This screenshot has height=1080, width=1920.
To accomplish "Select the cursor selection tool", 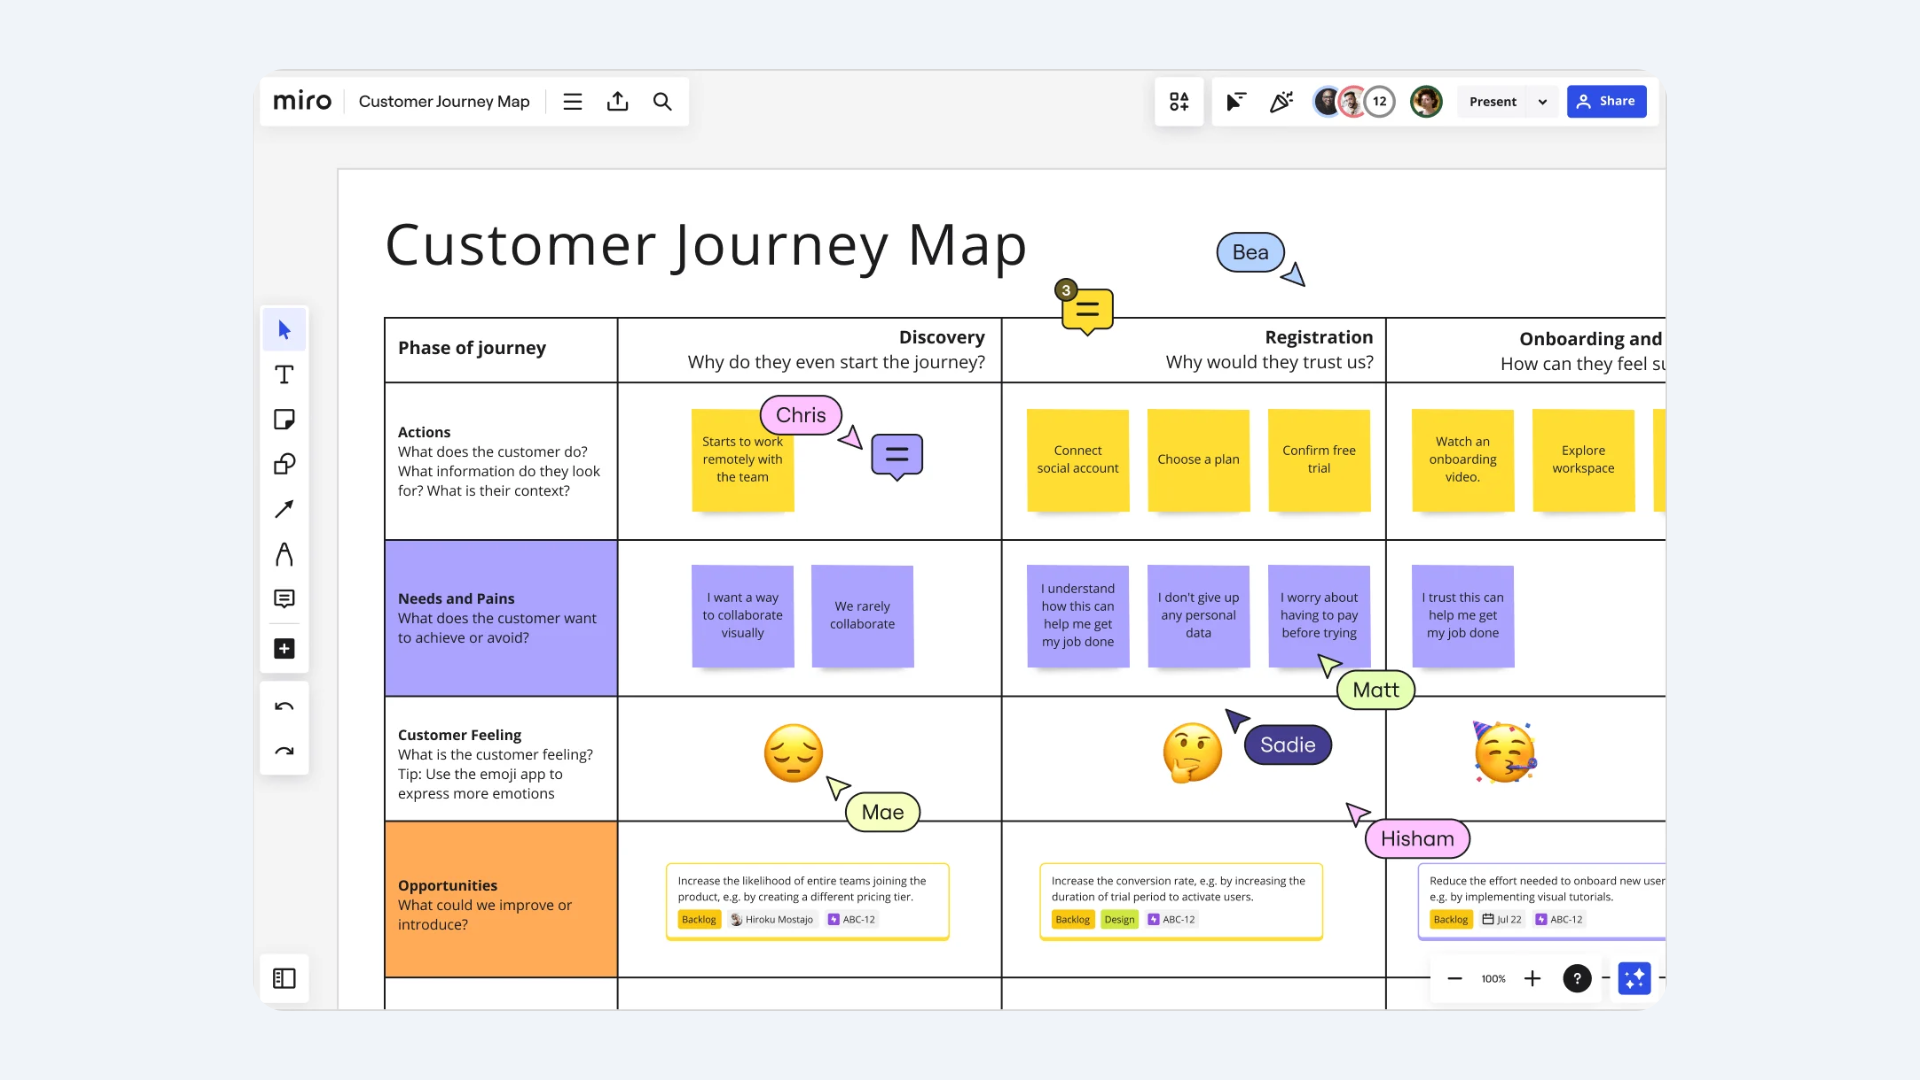I will 284,330.
